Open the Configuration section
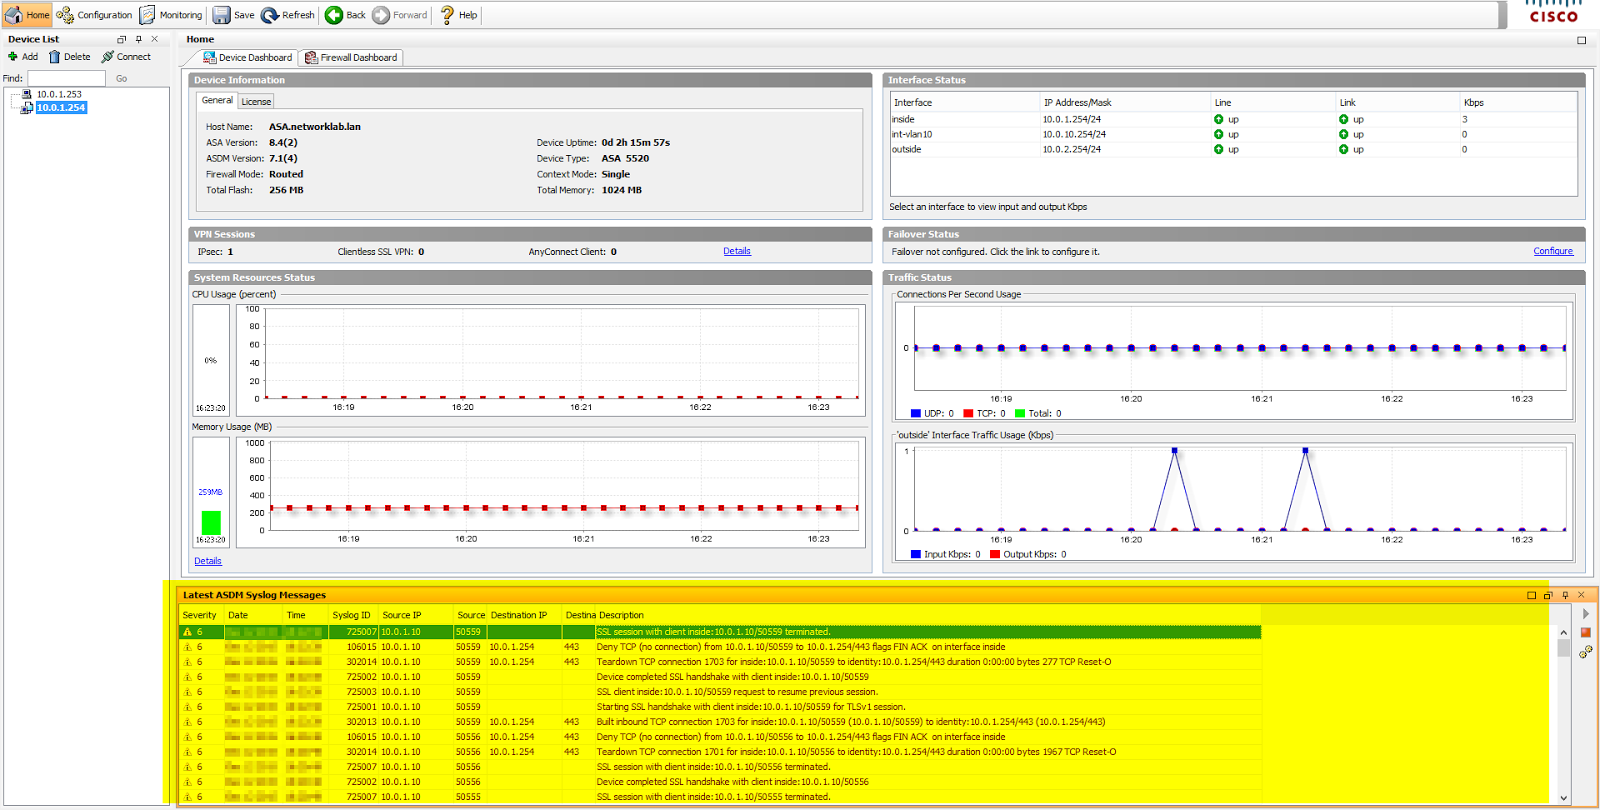This screenshot has height=810, width=1600. [94, 15]
